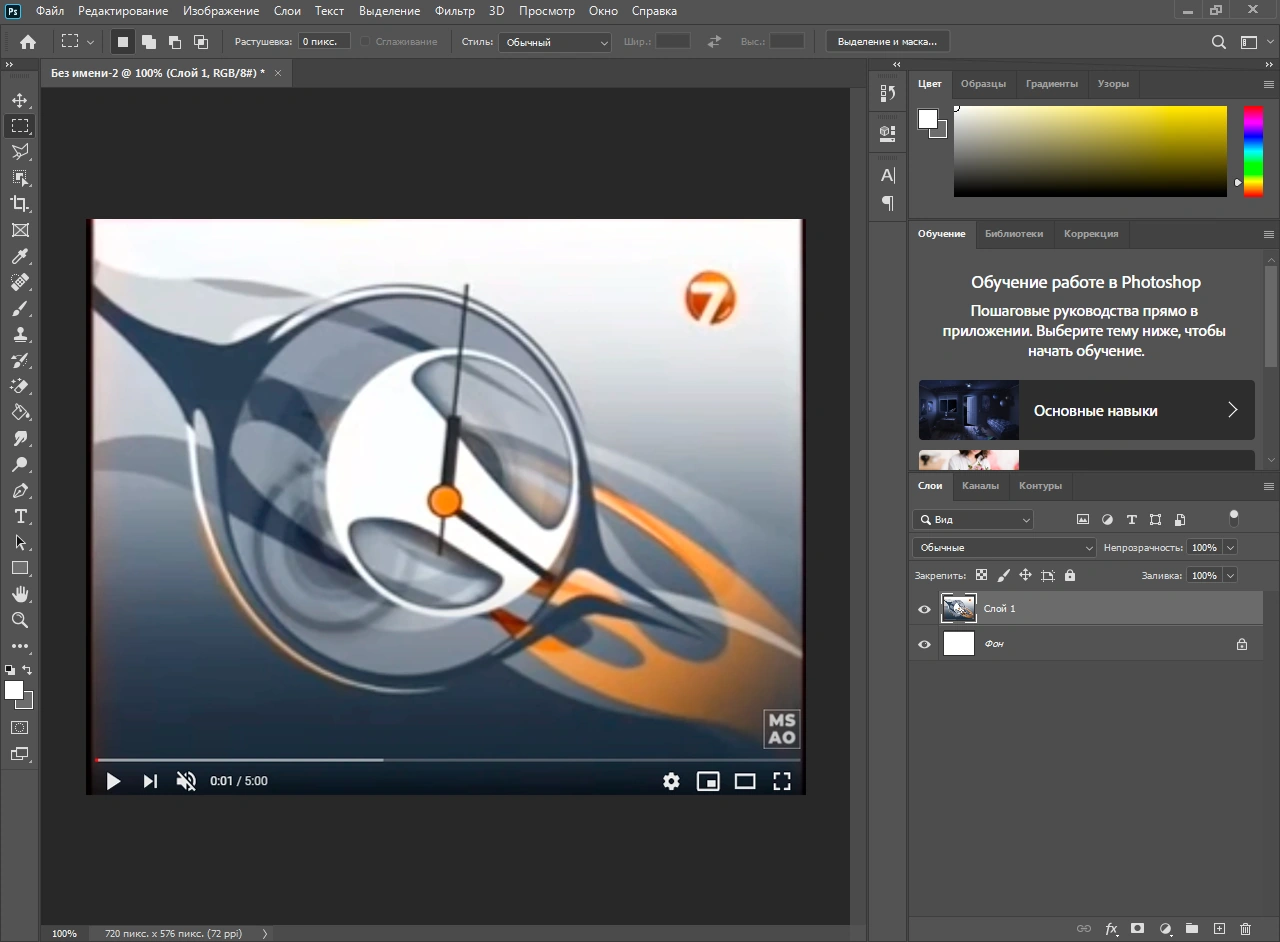Image resolution: width=1280 pixels, height=942 pixels.
Task: Select the Eyedropper tool
Action: (20, 256)
